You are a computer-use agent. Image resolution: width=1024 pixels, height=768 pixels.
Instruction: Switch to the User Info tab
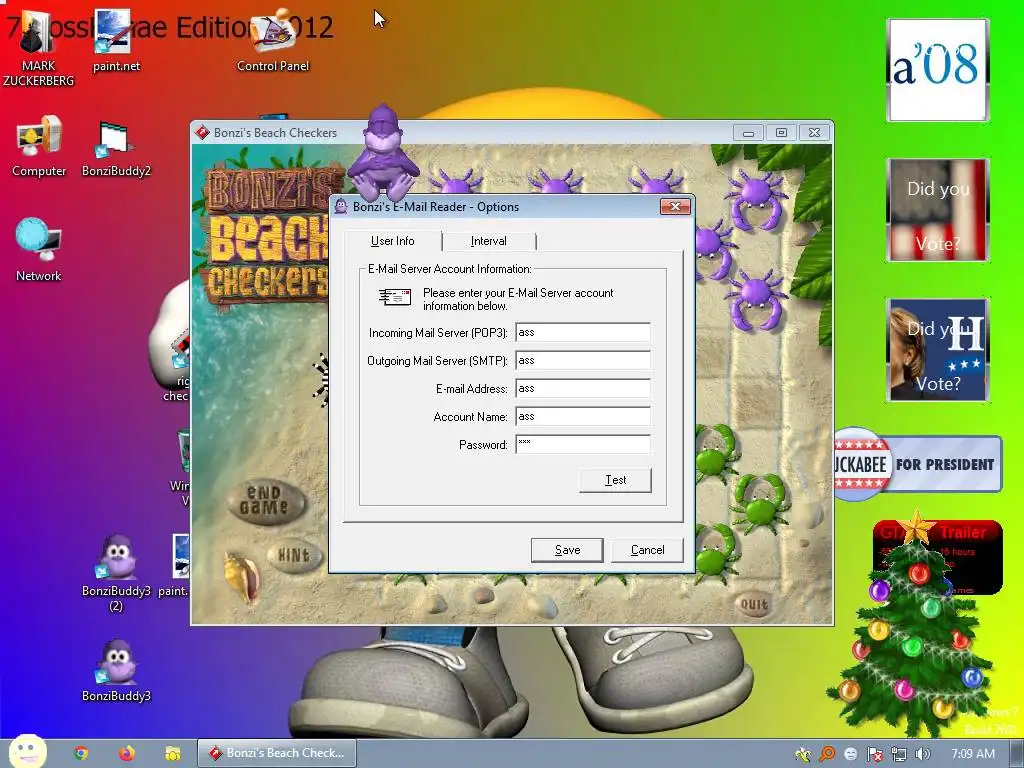click(x=392, y=241)
